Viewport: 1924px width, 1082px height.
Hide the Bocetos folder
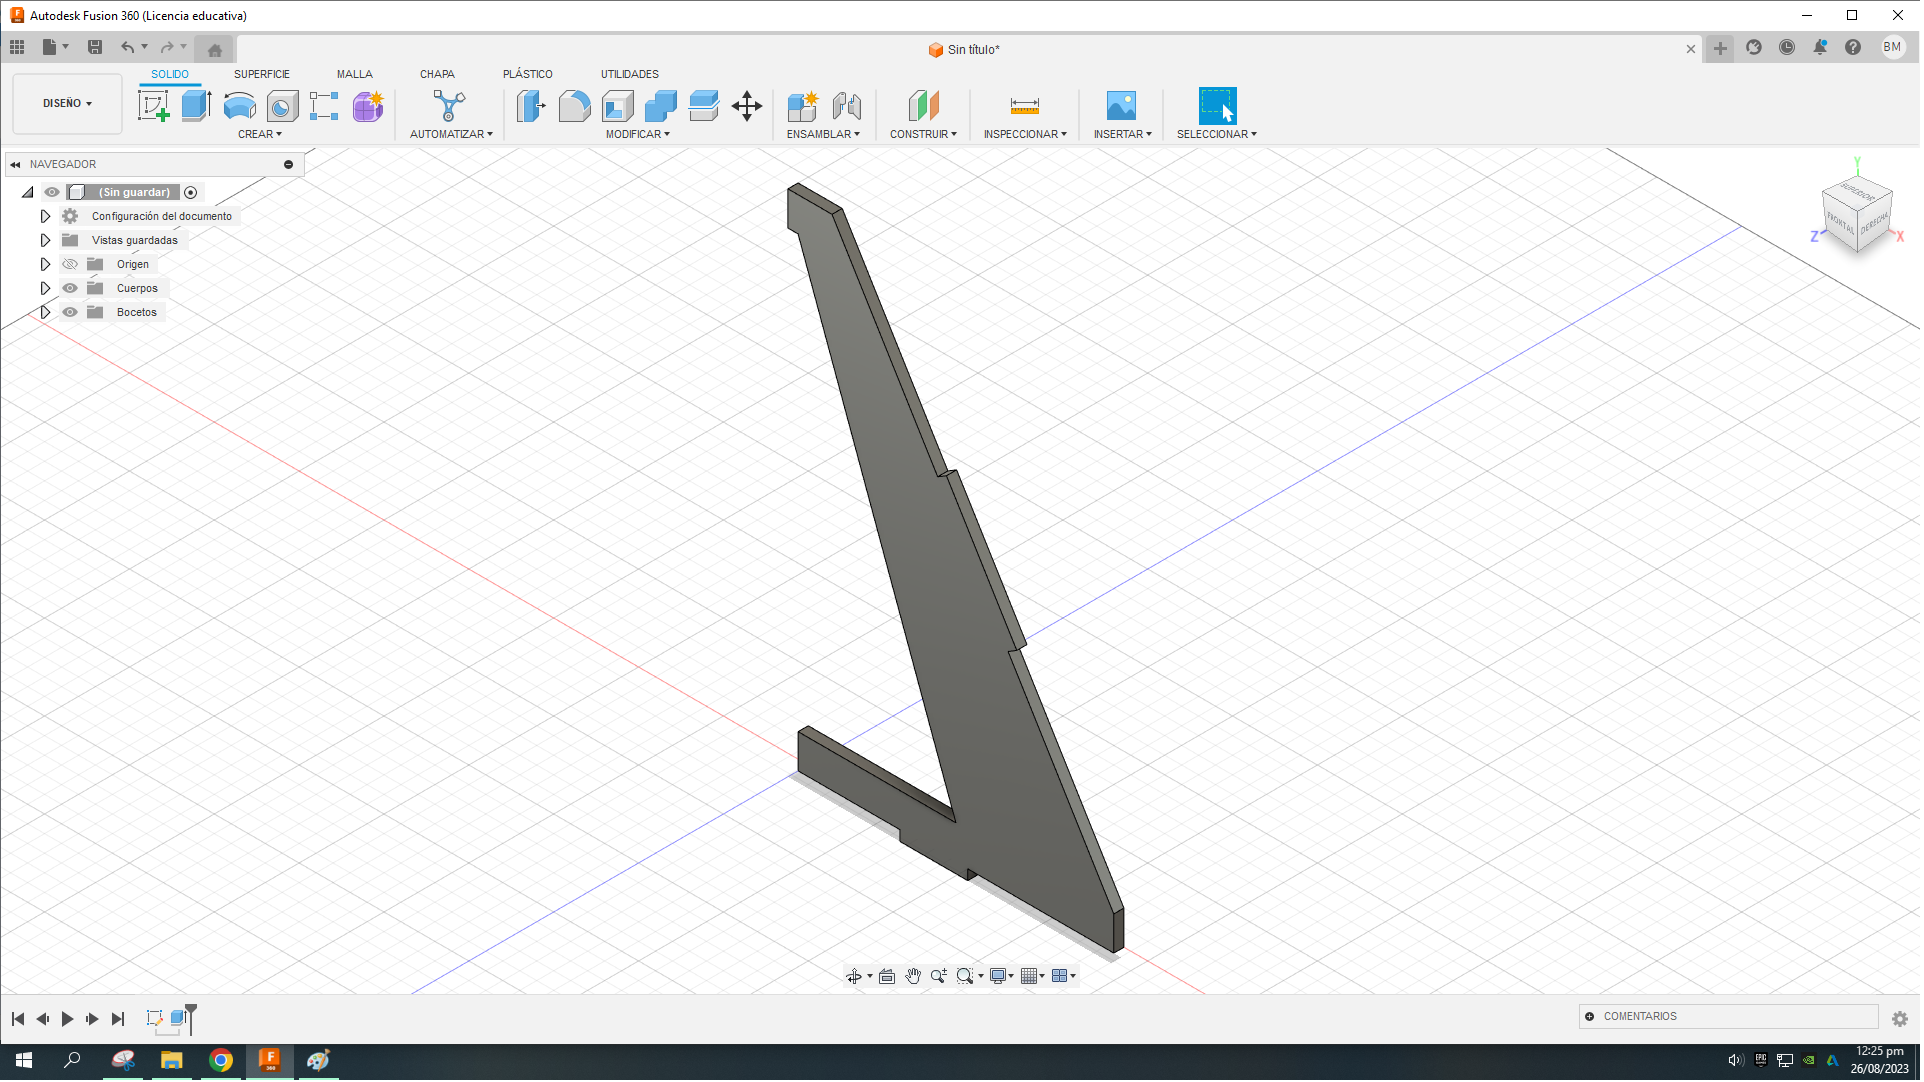tap(70, 312)
